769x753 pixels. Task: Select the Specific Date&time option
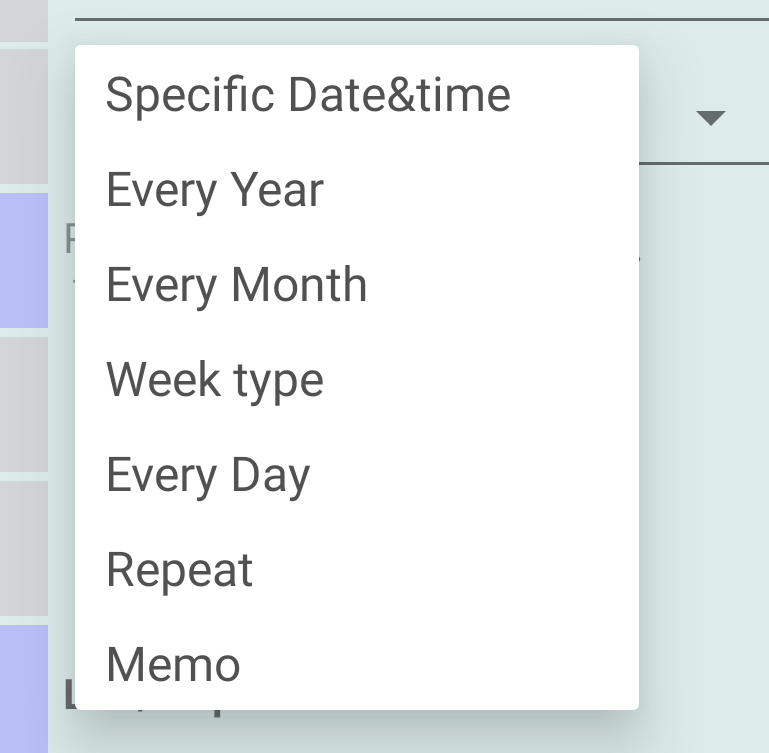pyautogui.click(x=308, y=96)
